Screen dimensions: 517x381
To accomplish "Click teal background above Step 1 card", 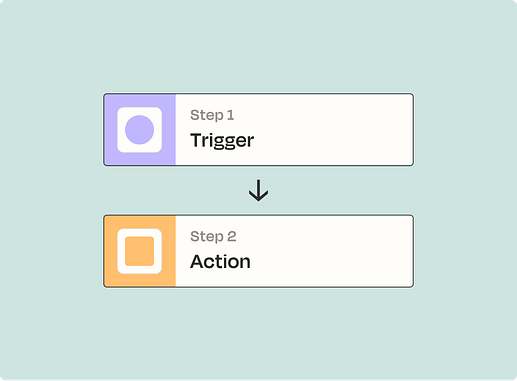I will [x=258, y=47].
